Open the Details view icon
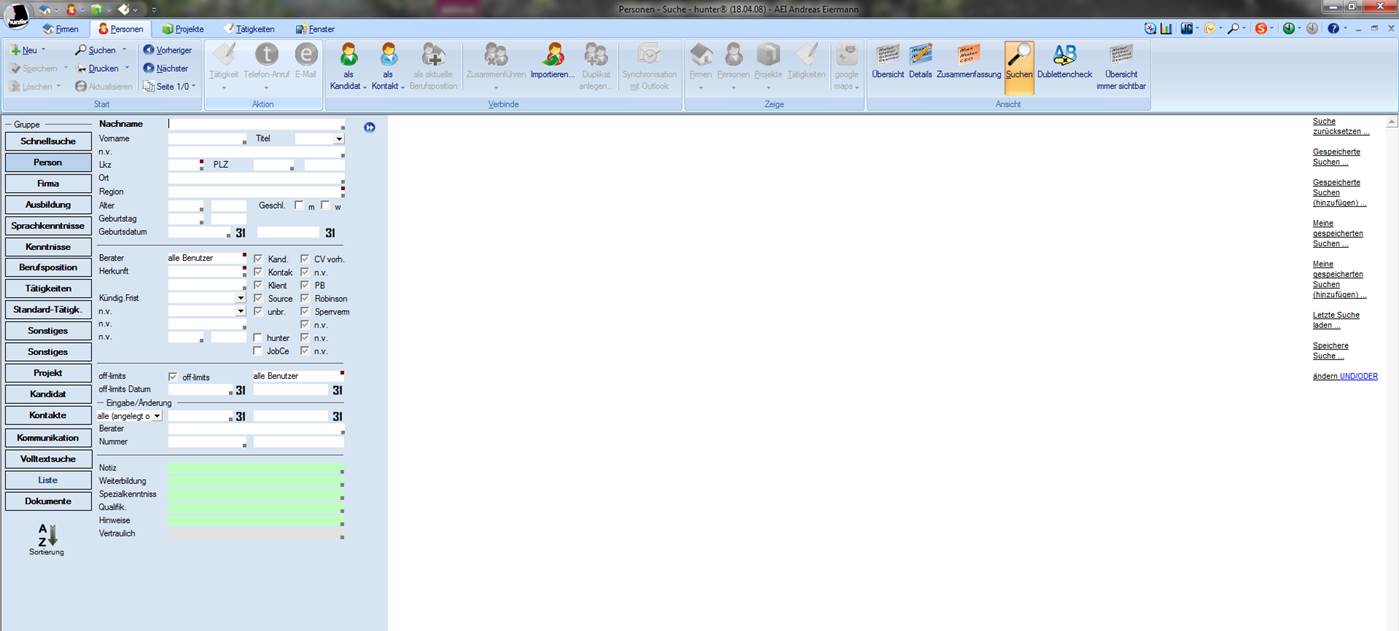The image size is (1399, 631). click(x=920, y=57)
